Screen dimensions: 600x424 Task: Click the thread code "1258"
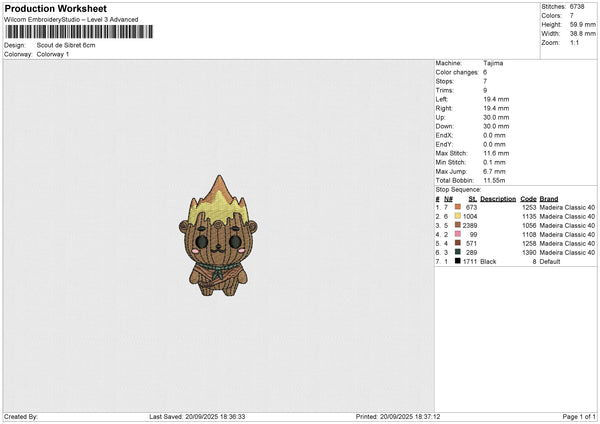(529, 243)
